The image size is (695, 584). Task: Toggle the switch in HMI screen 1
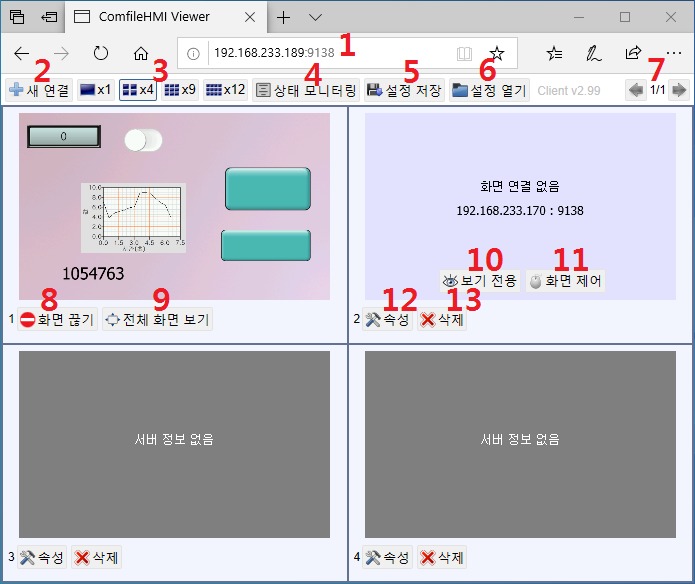pyautogui.click(x=143, y=140)
